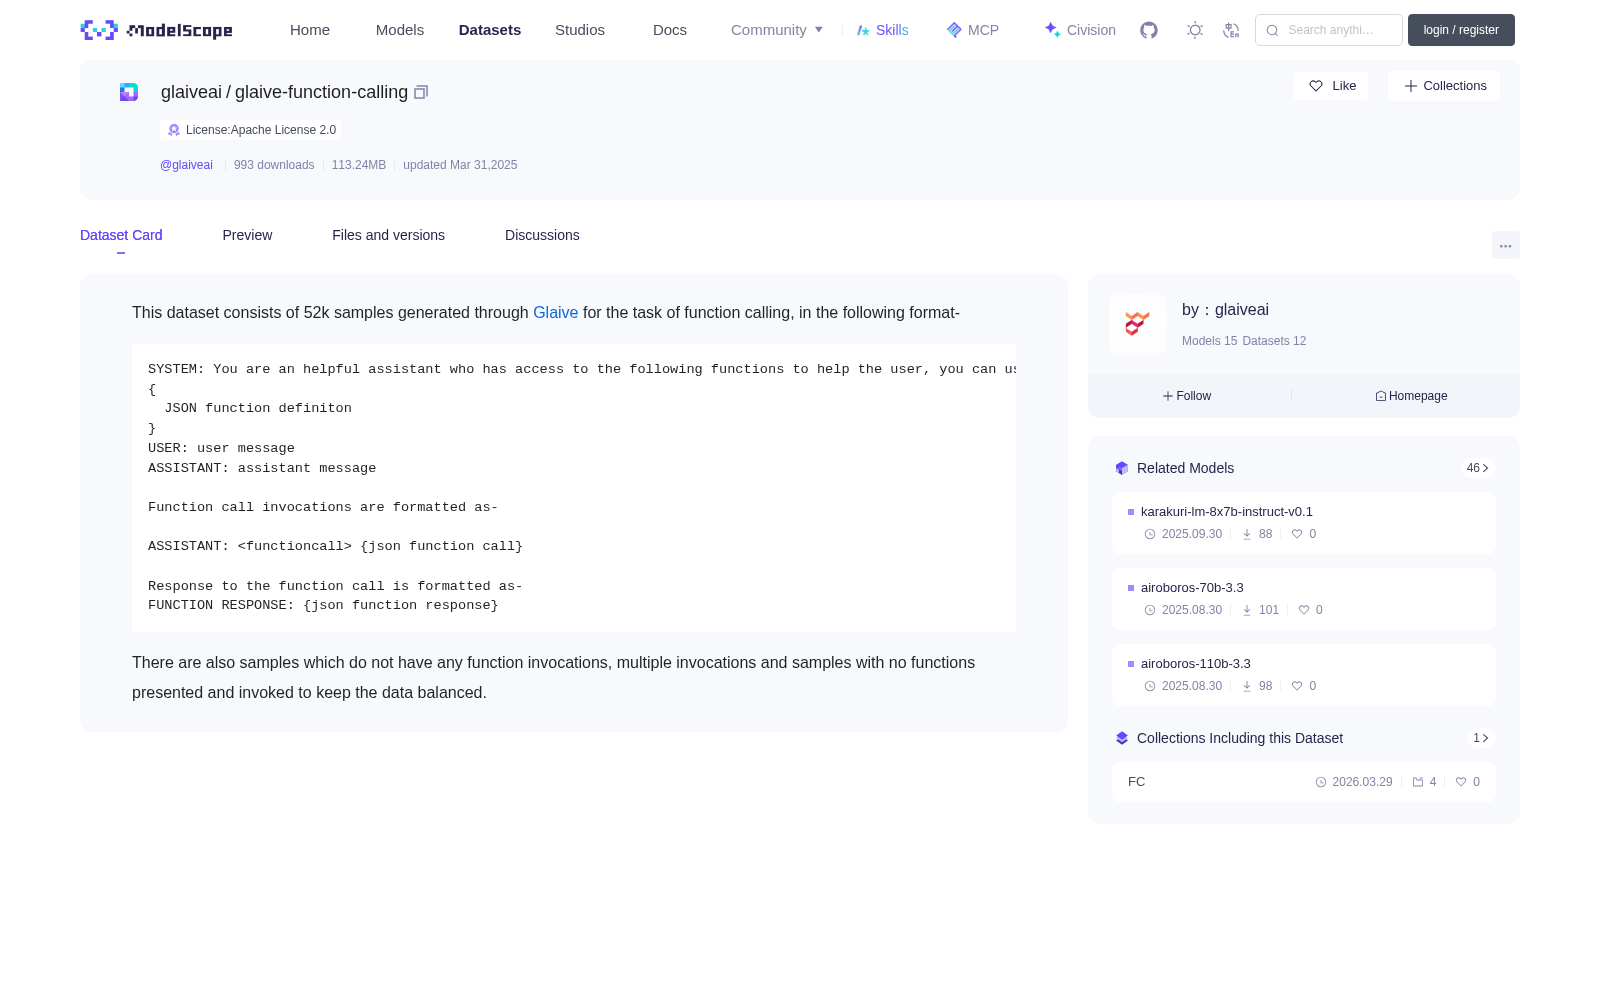Image resolution: width=1600 pixels, height=1000 pixels.
Task: Open the @glaiveai author link
Action: coord(186,165)
